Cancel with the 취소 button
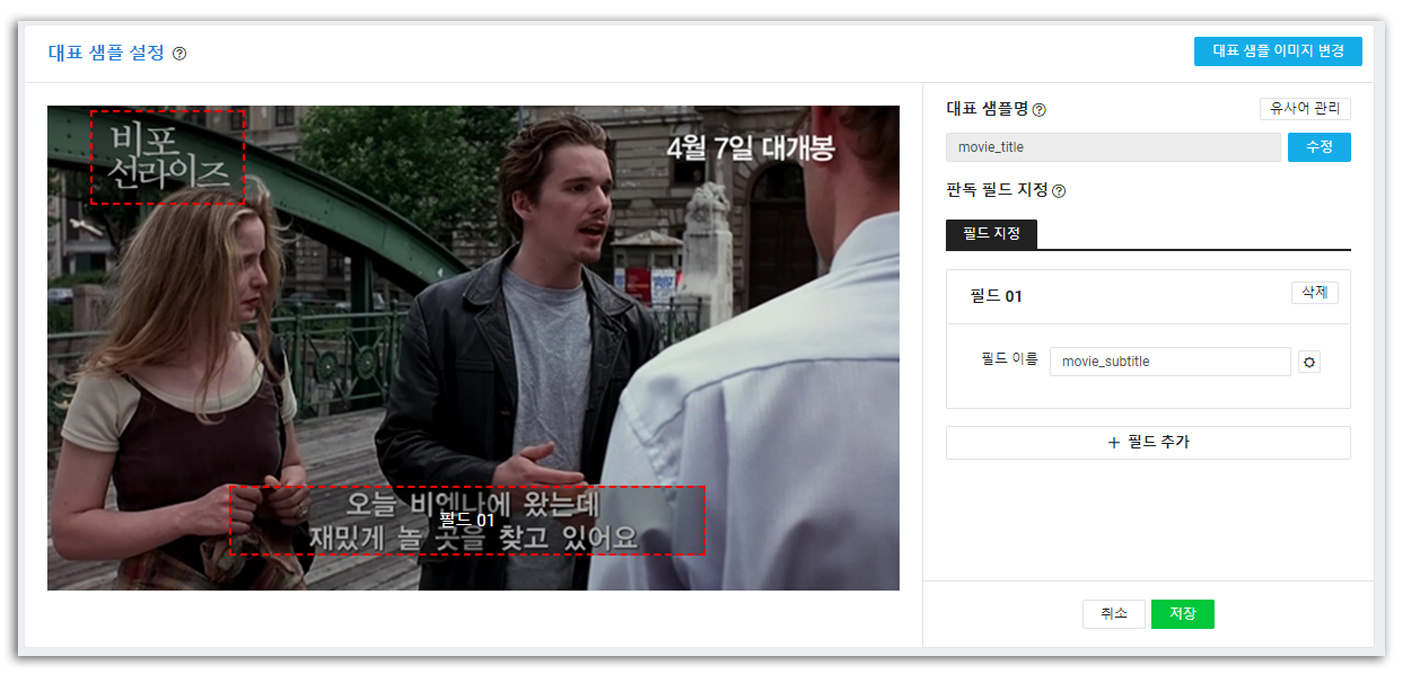The width and height of the screenshot is (1402, 683). click(x=1113, y=614)
